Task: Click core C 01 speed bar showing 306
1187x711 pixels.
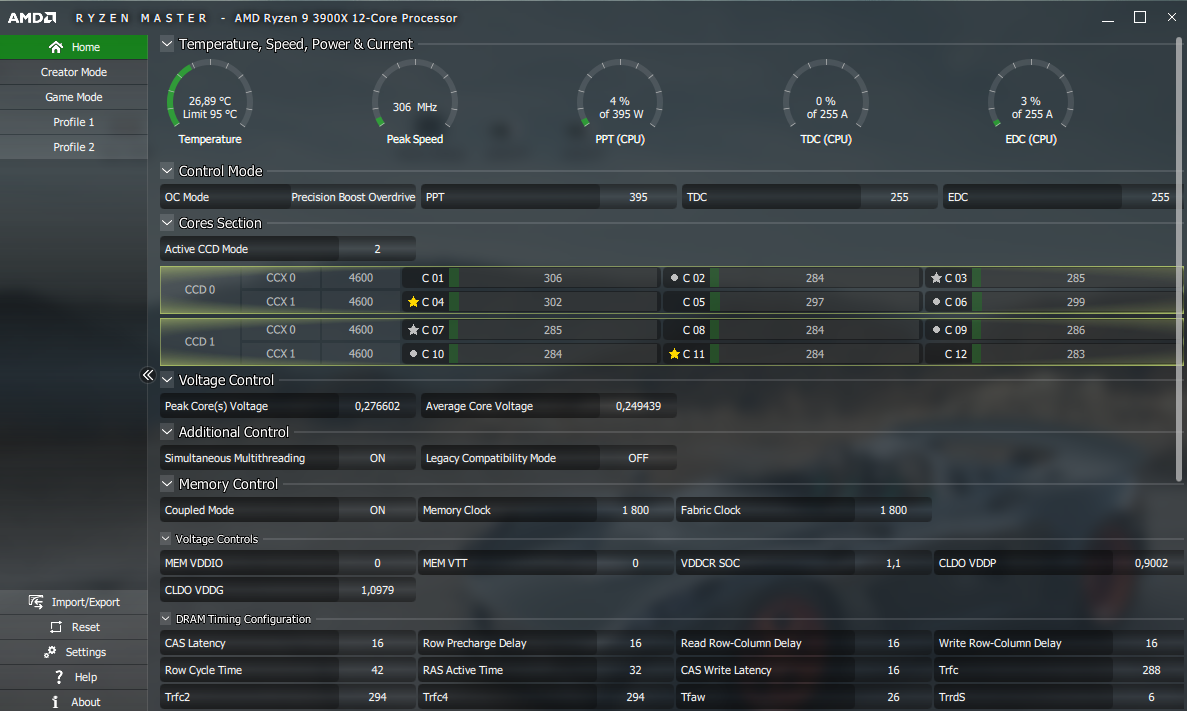Action: (553, 278)
